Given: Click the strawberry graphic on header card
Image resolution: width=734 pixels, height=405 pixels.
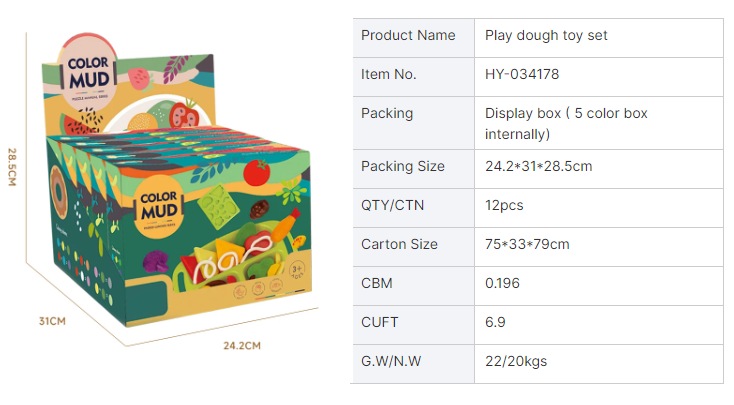Looking at the screenshot, I should (x=140, y=79).
